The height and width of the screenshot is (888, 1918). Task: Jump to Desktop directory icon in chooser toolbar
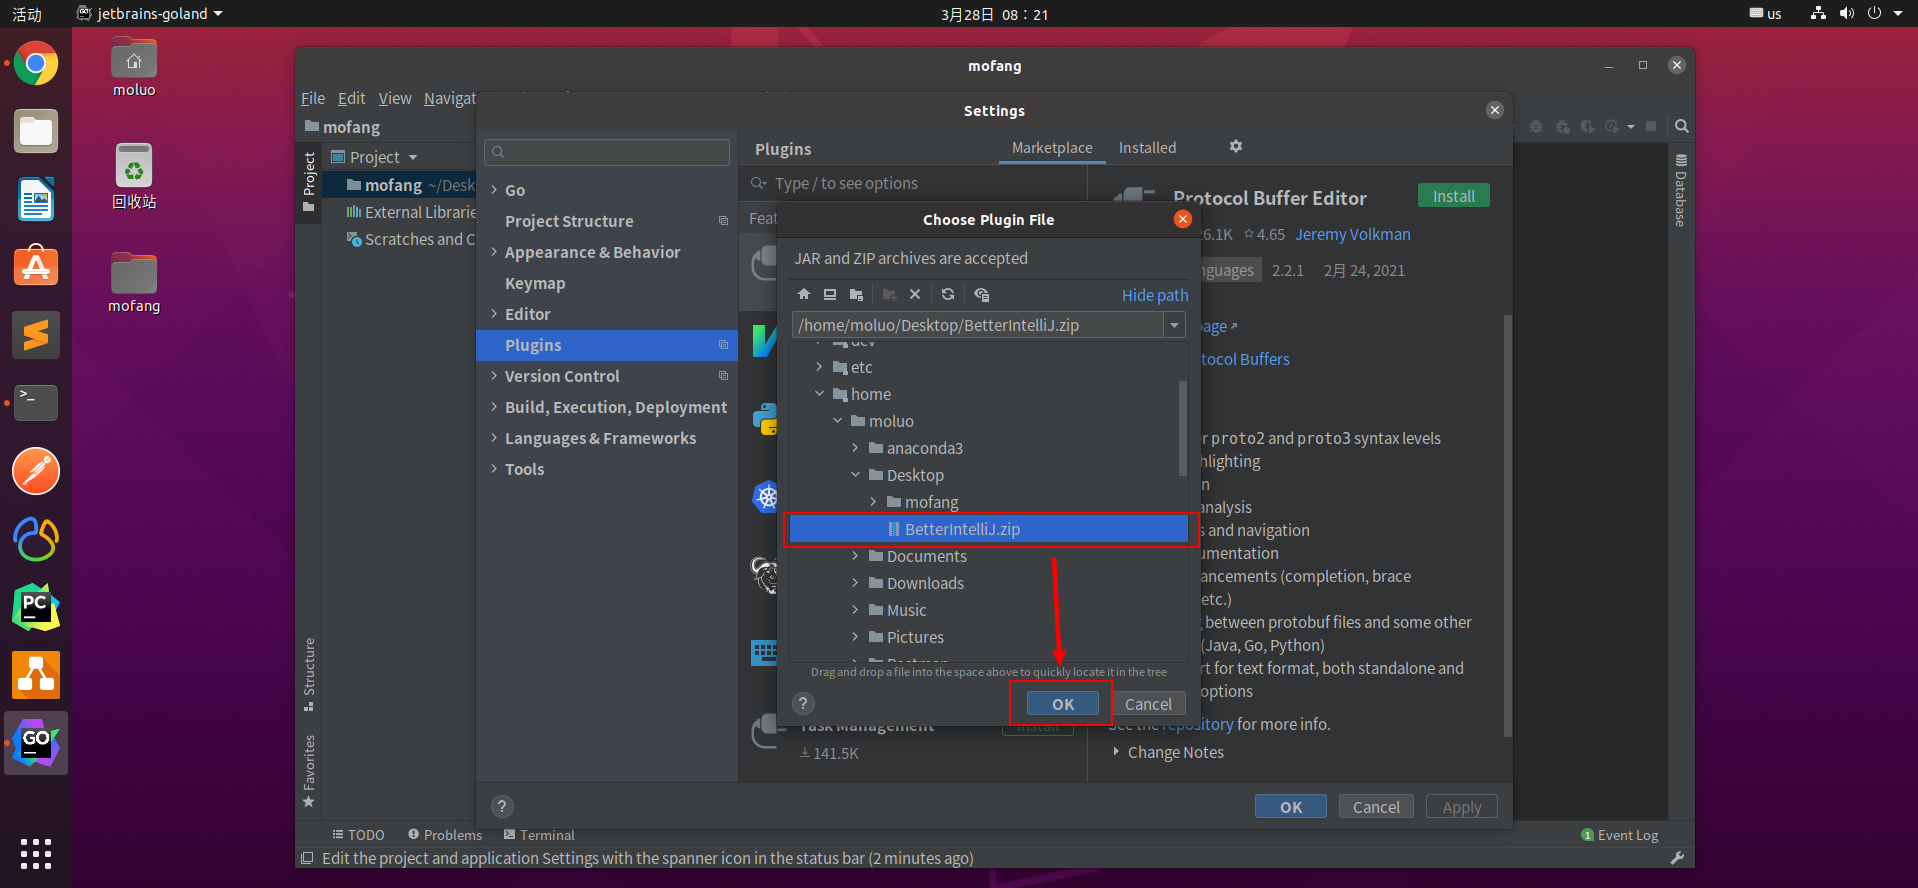click(830, 294)
